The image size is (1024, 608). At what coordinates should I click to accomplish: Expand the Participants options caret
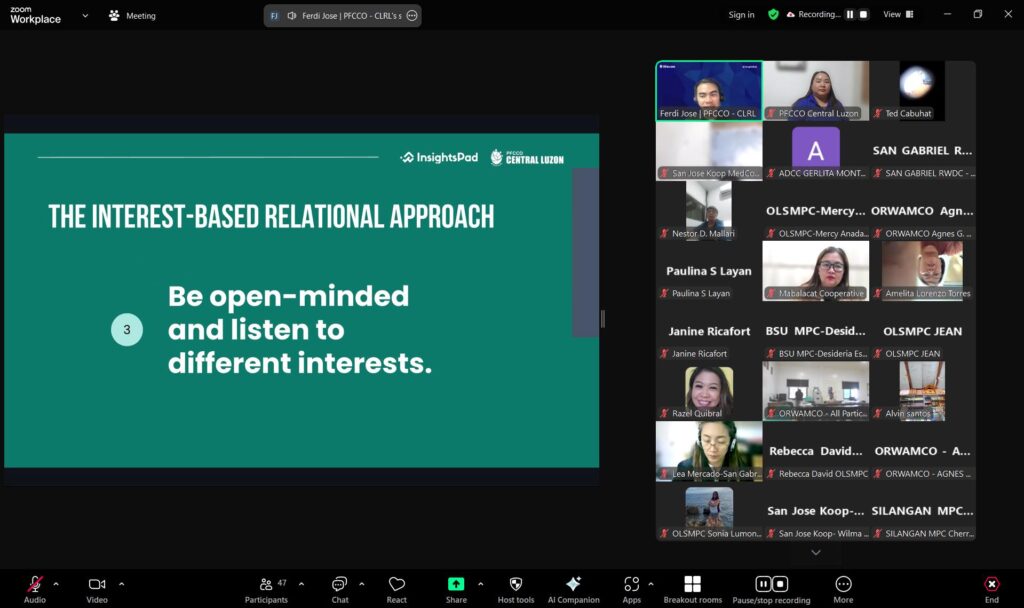tap(301, 584)
